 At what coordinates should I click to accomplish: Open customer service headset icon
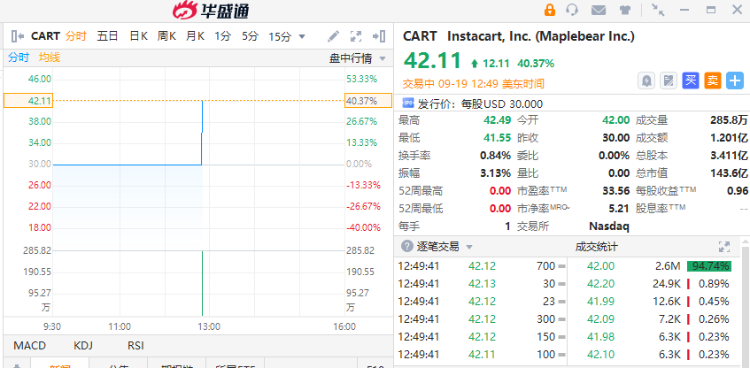[572, 10]
